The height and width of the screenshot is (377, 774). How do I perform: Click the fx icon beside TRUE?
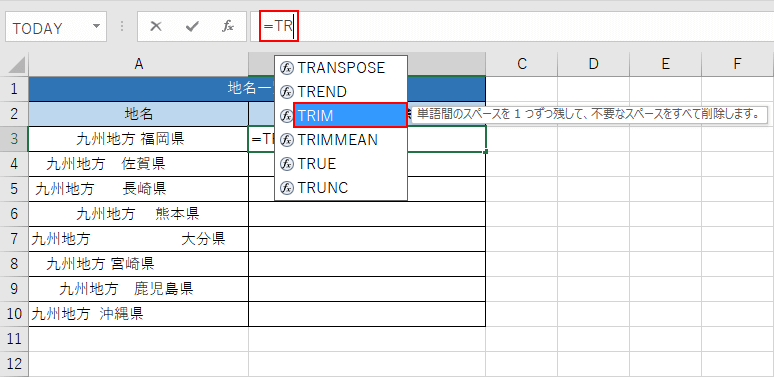pos(287,164)
